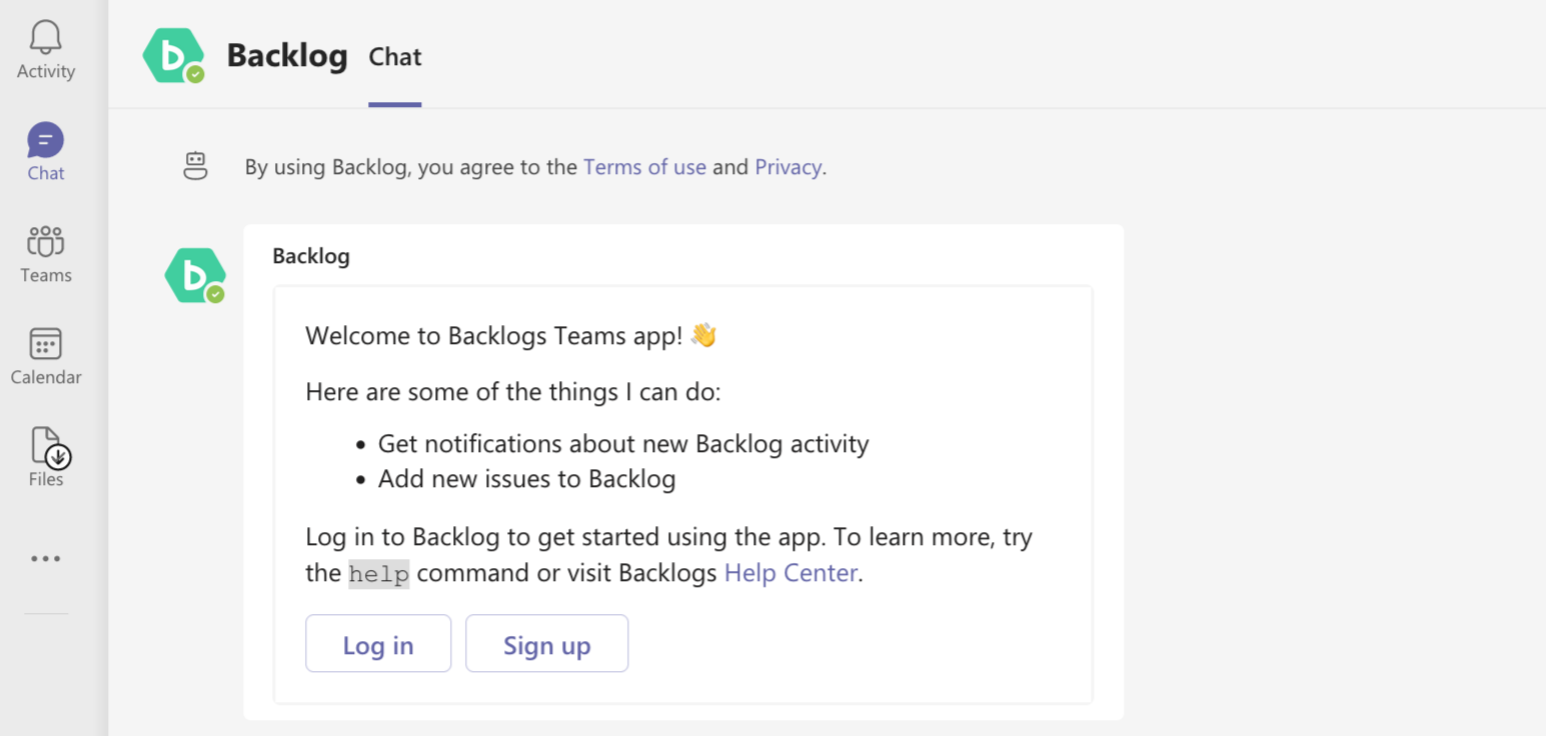
Task: Click the Log in button
Action: pyautogui.click(x=378, y=643)
